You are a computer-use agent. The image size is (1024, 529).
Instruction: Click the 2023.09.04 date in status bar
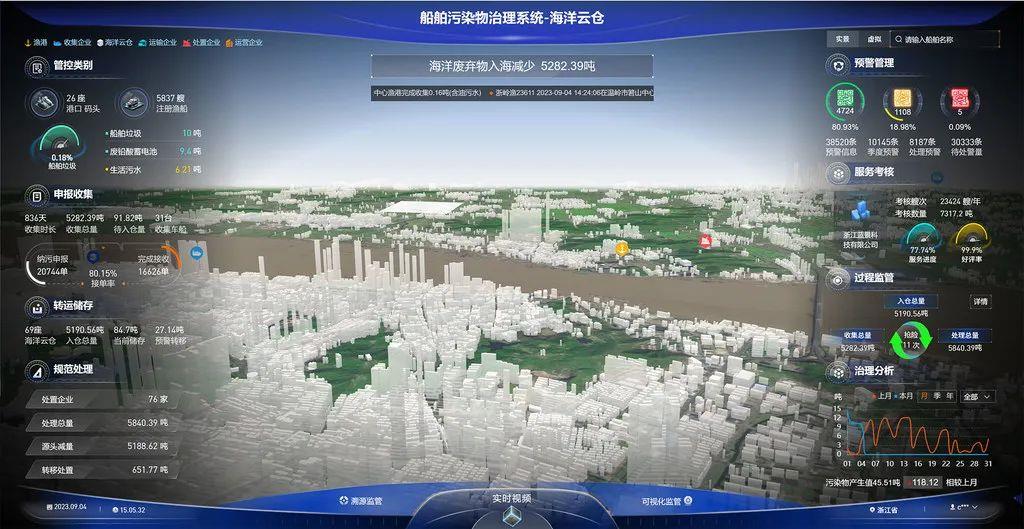click(x=67, y=507)
